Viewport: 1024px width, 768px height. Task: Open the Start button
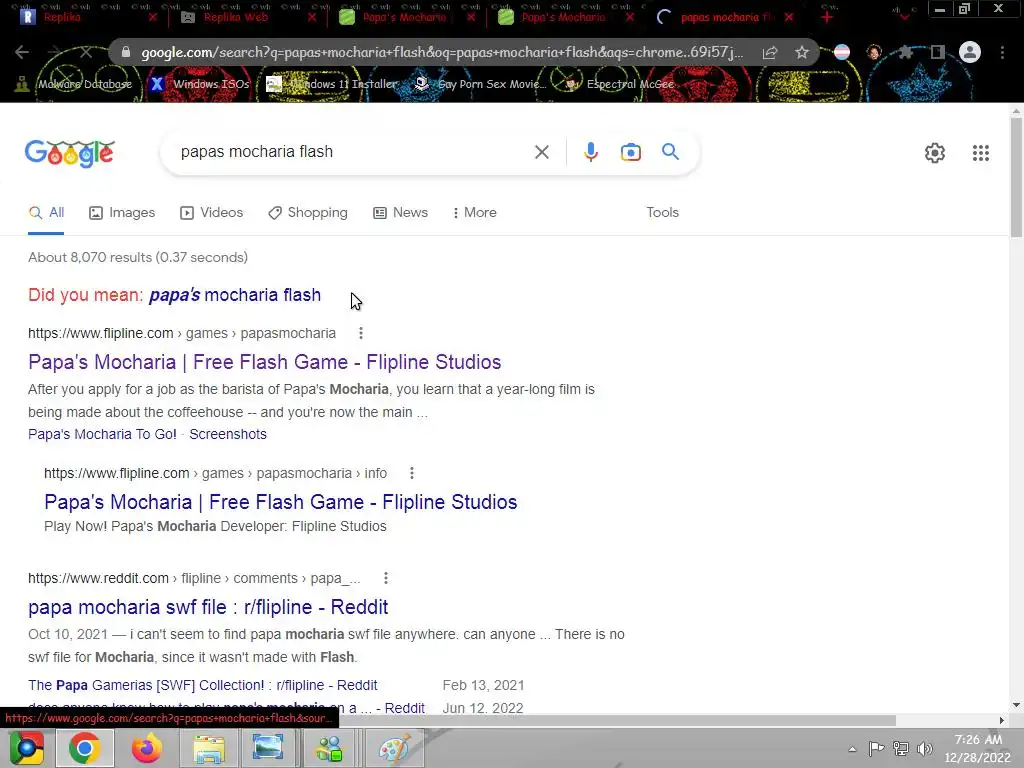(x=26, y=748)
